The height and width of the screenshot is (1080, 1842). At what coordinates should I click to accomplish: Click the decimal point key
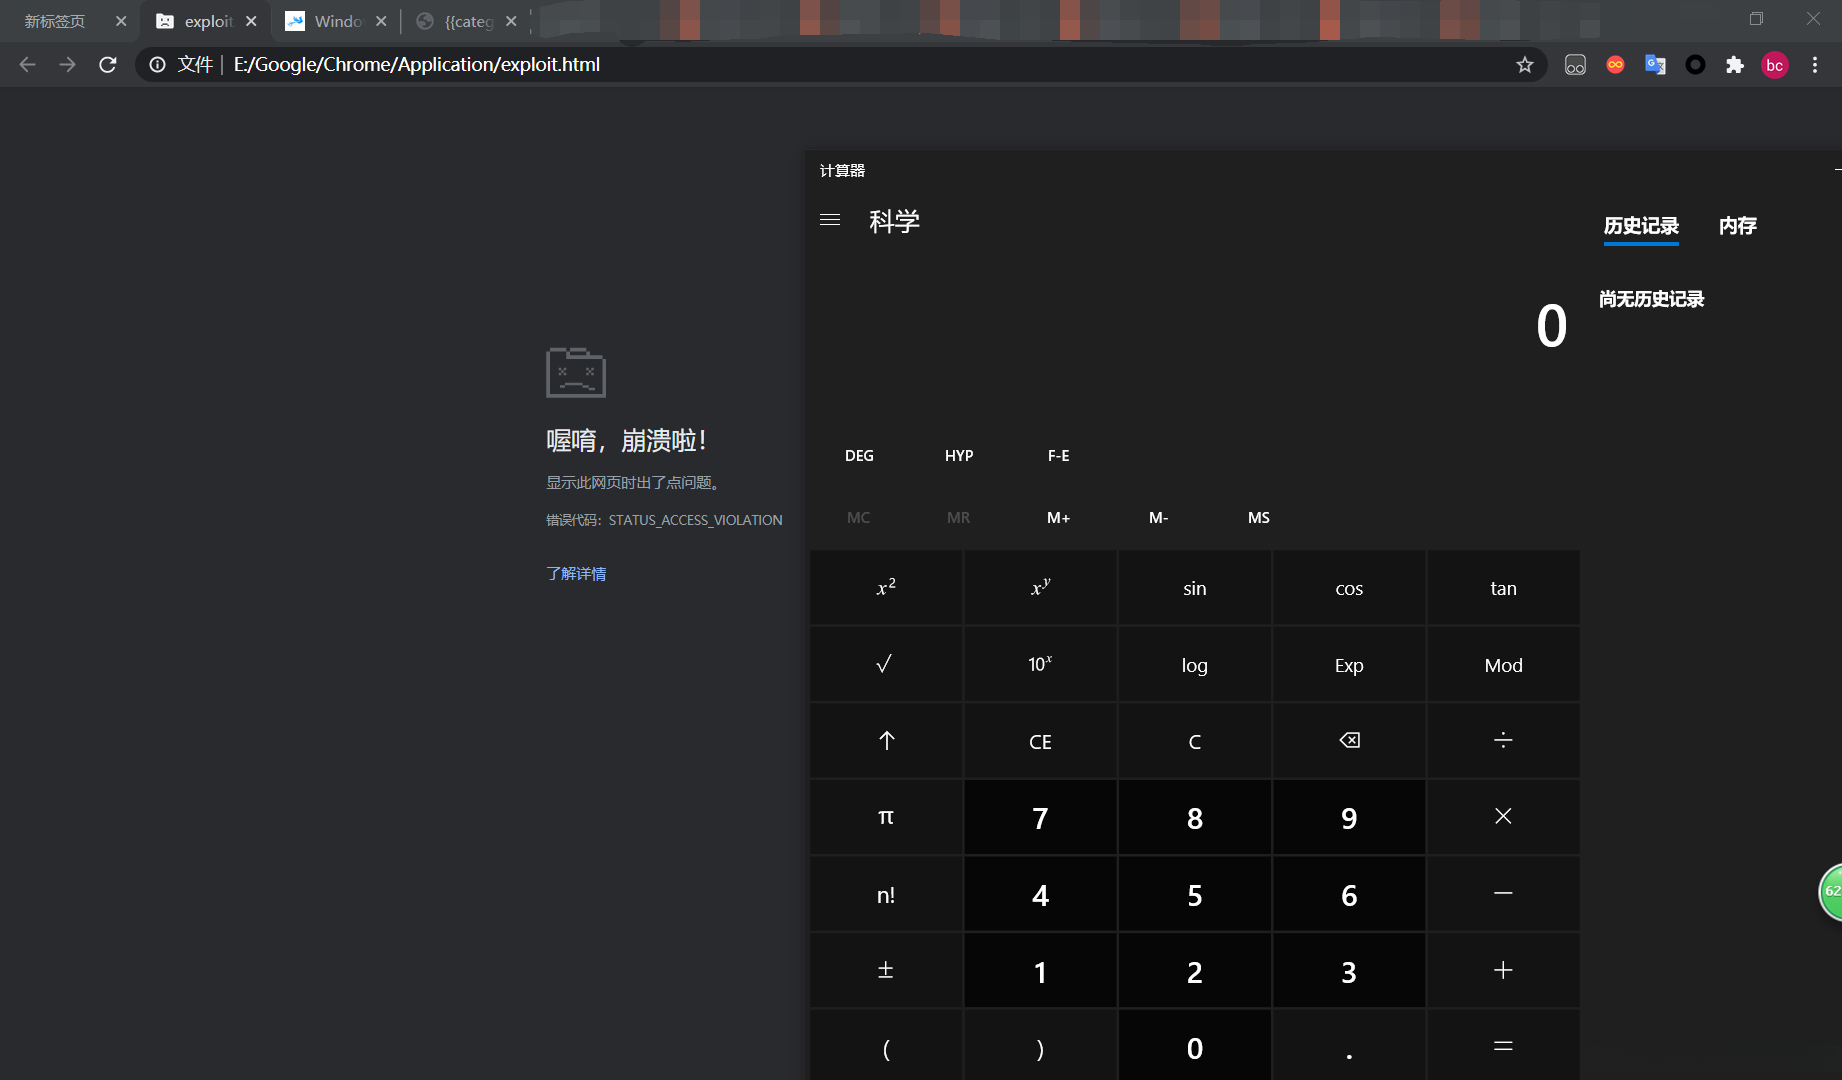[1349, 1046]
